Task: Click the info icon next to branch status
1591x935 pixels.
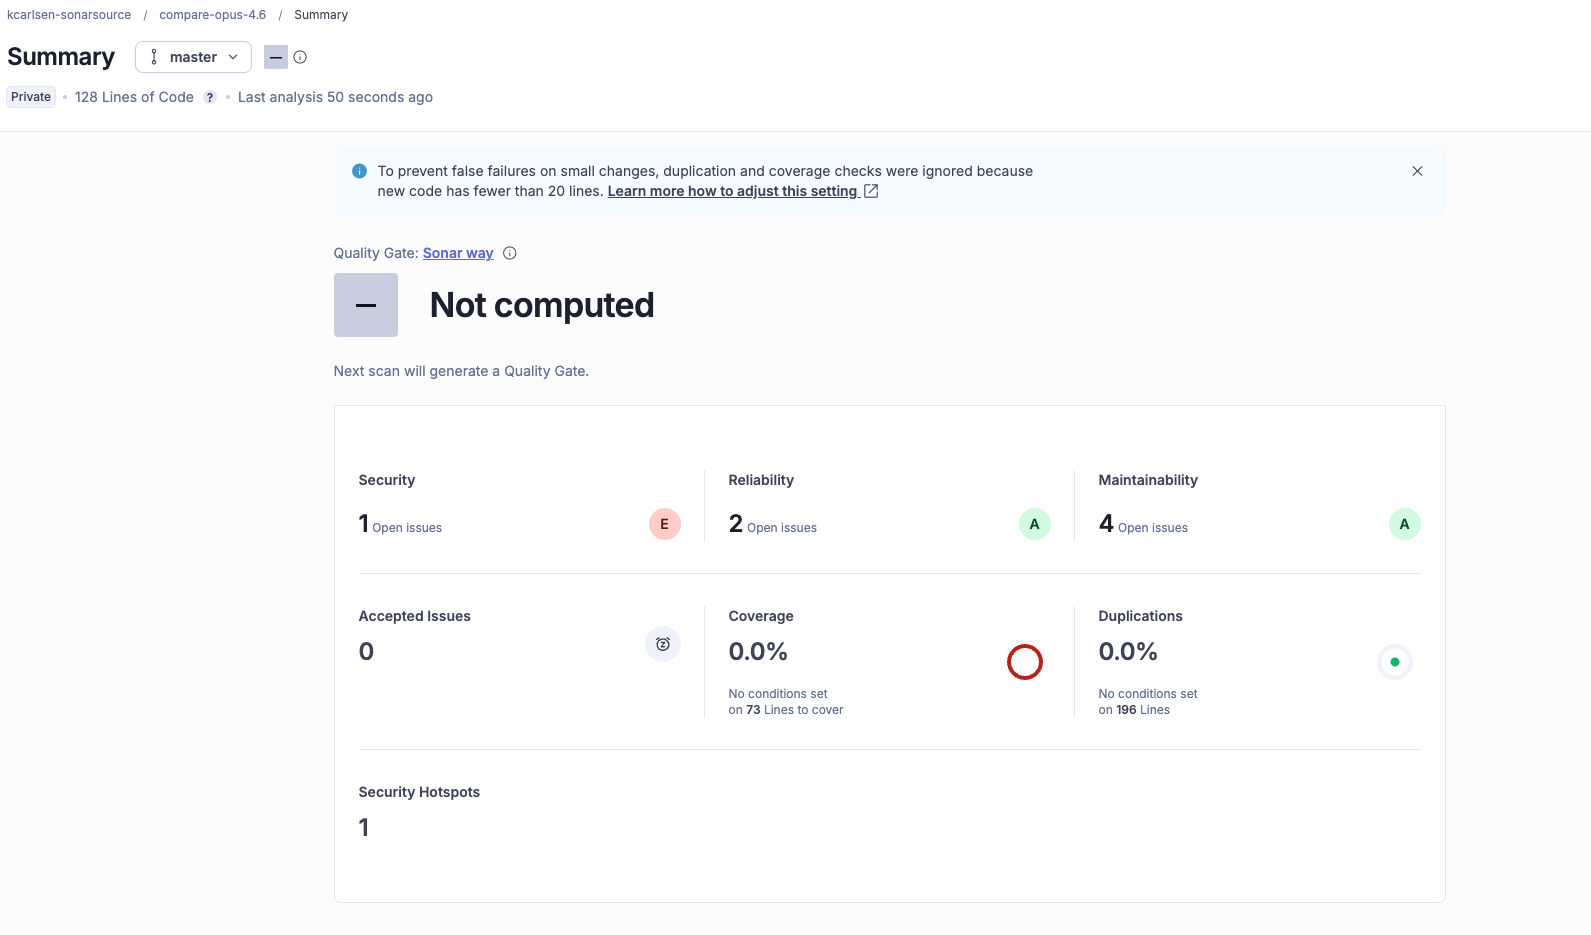Action: pos(300,57)
